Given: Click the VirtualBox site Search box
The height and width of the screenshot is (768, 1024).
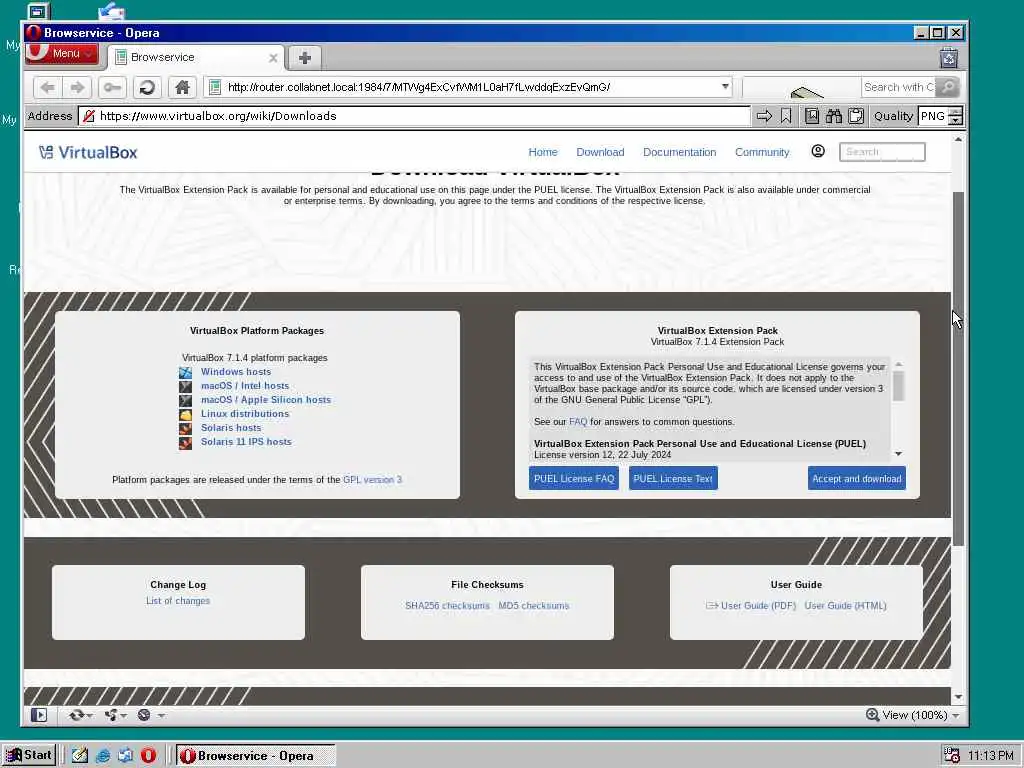Looking at the screenshot, I should (x=882, y=152).
